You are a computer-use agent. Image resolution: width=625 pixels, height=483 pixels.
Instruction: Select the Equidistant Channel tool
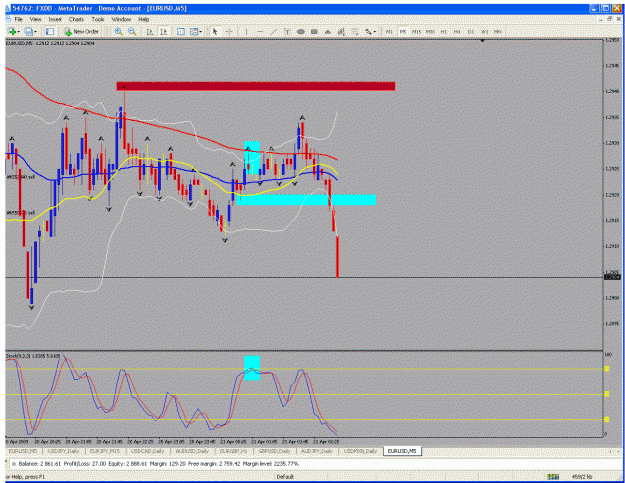(x=341, y=31)
